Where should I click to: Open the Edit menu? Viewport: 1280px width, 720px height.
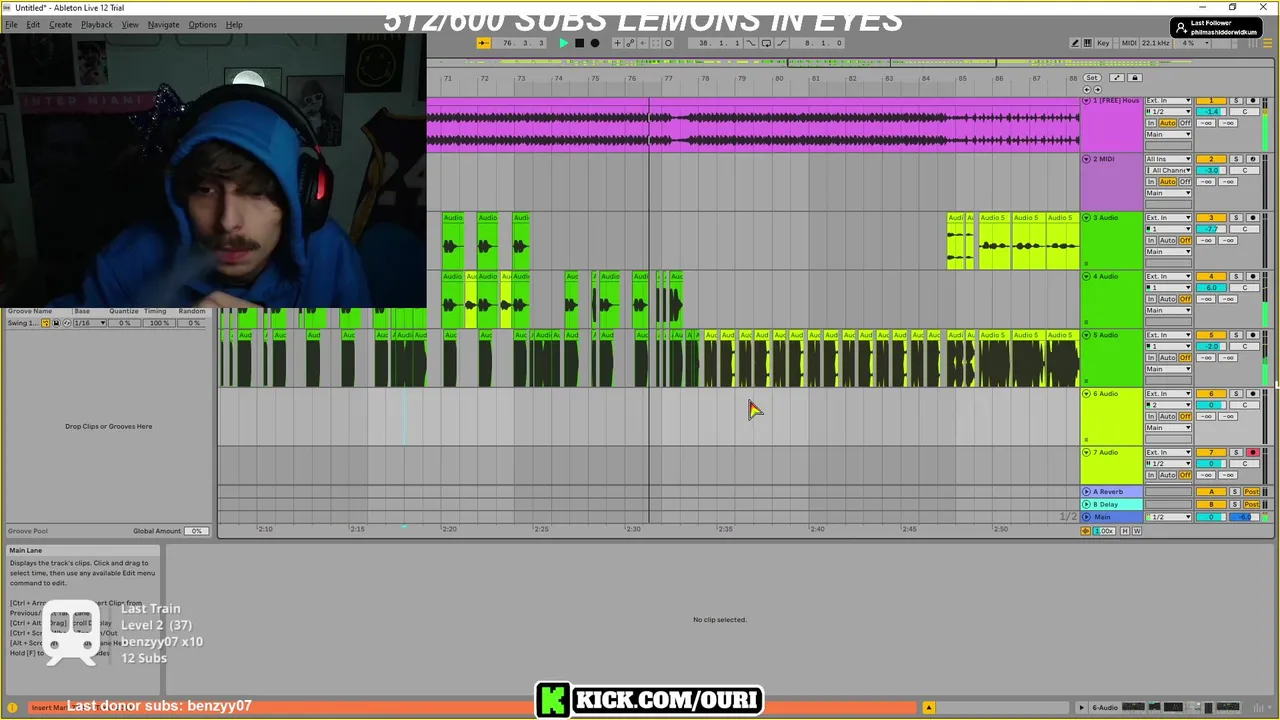click(33, 24)
